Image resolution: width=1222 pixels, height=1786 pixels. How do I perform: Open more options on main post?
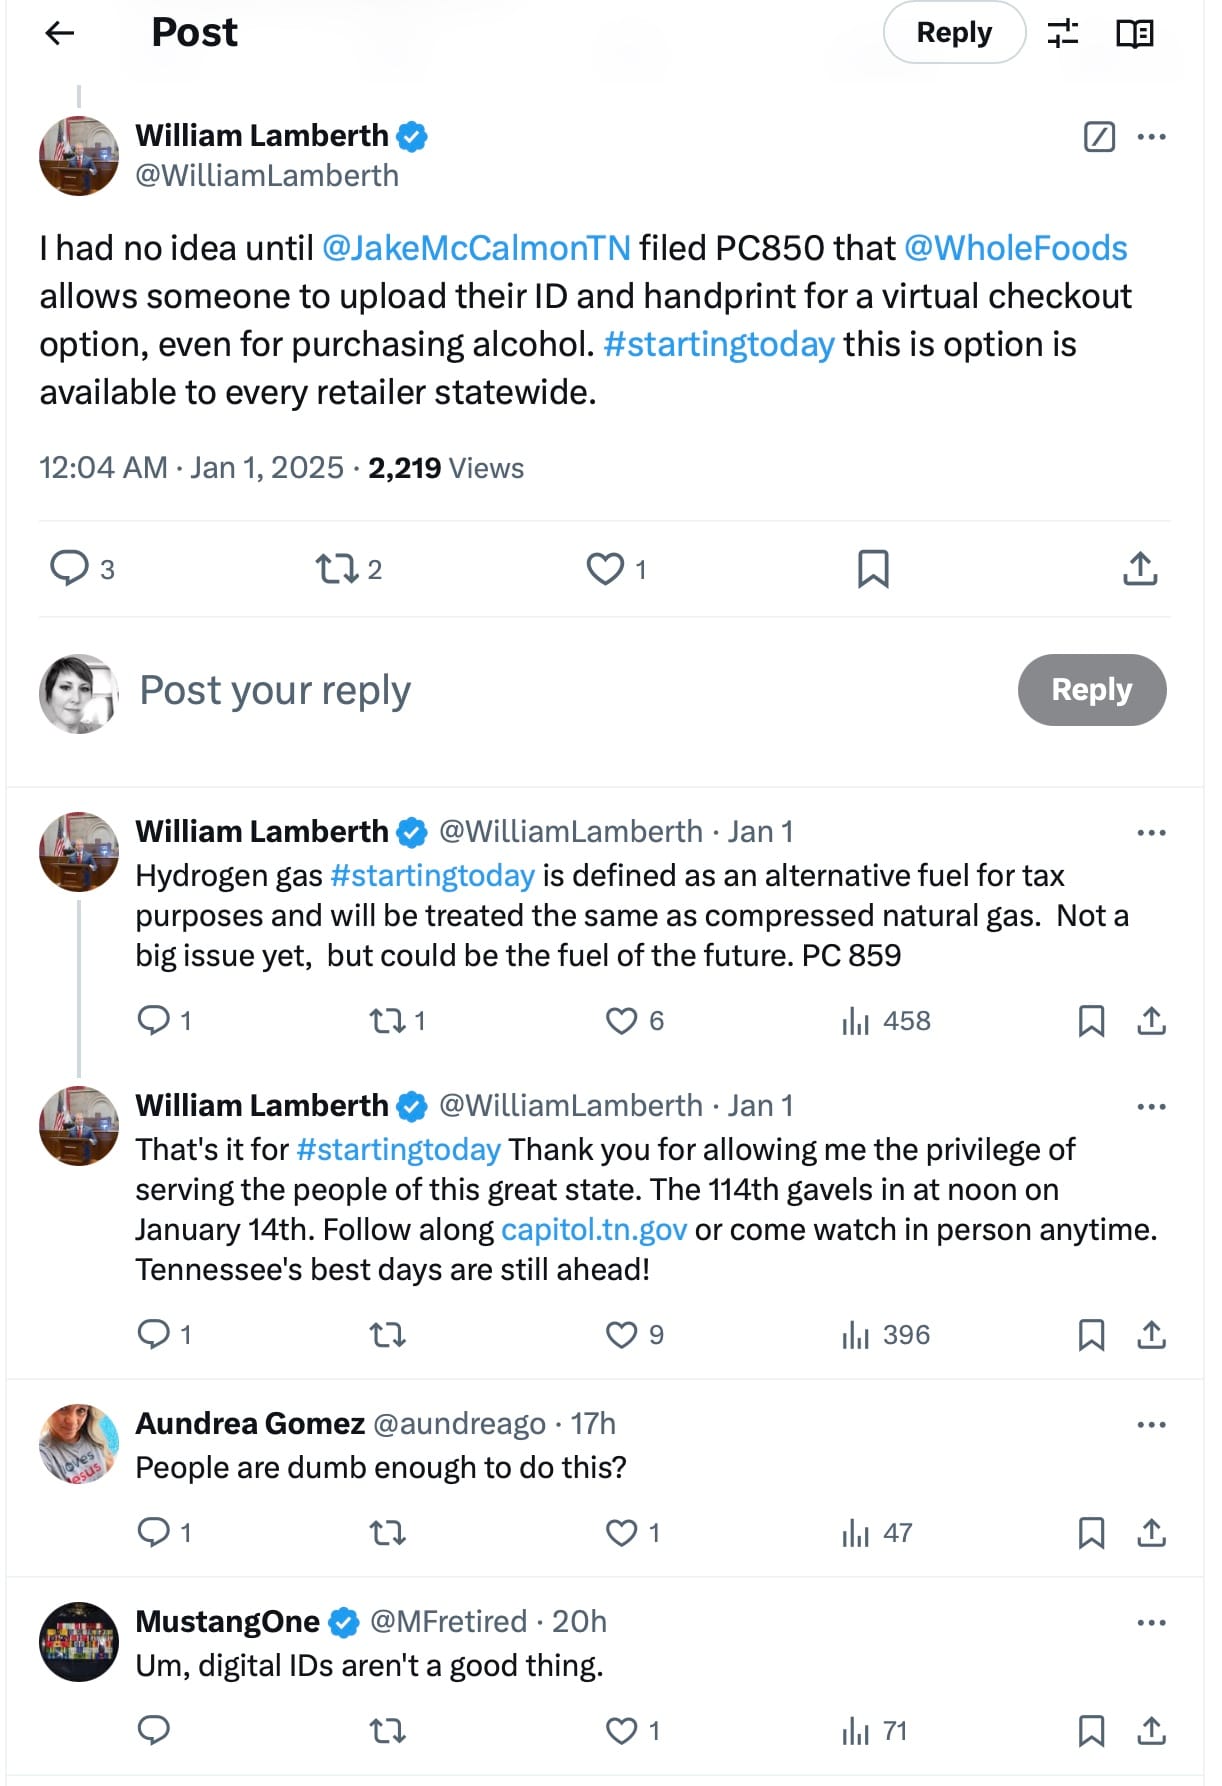[1152, 136]
